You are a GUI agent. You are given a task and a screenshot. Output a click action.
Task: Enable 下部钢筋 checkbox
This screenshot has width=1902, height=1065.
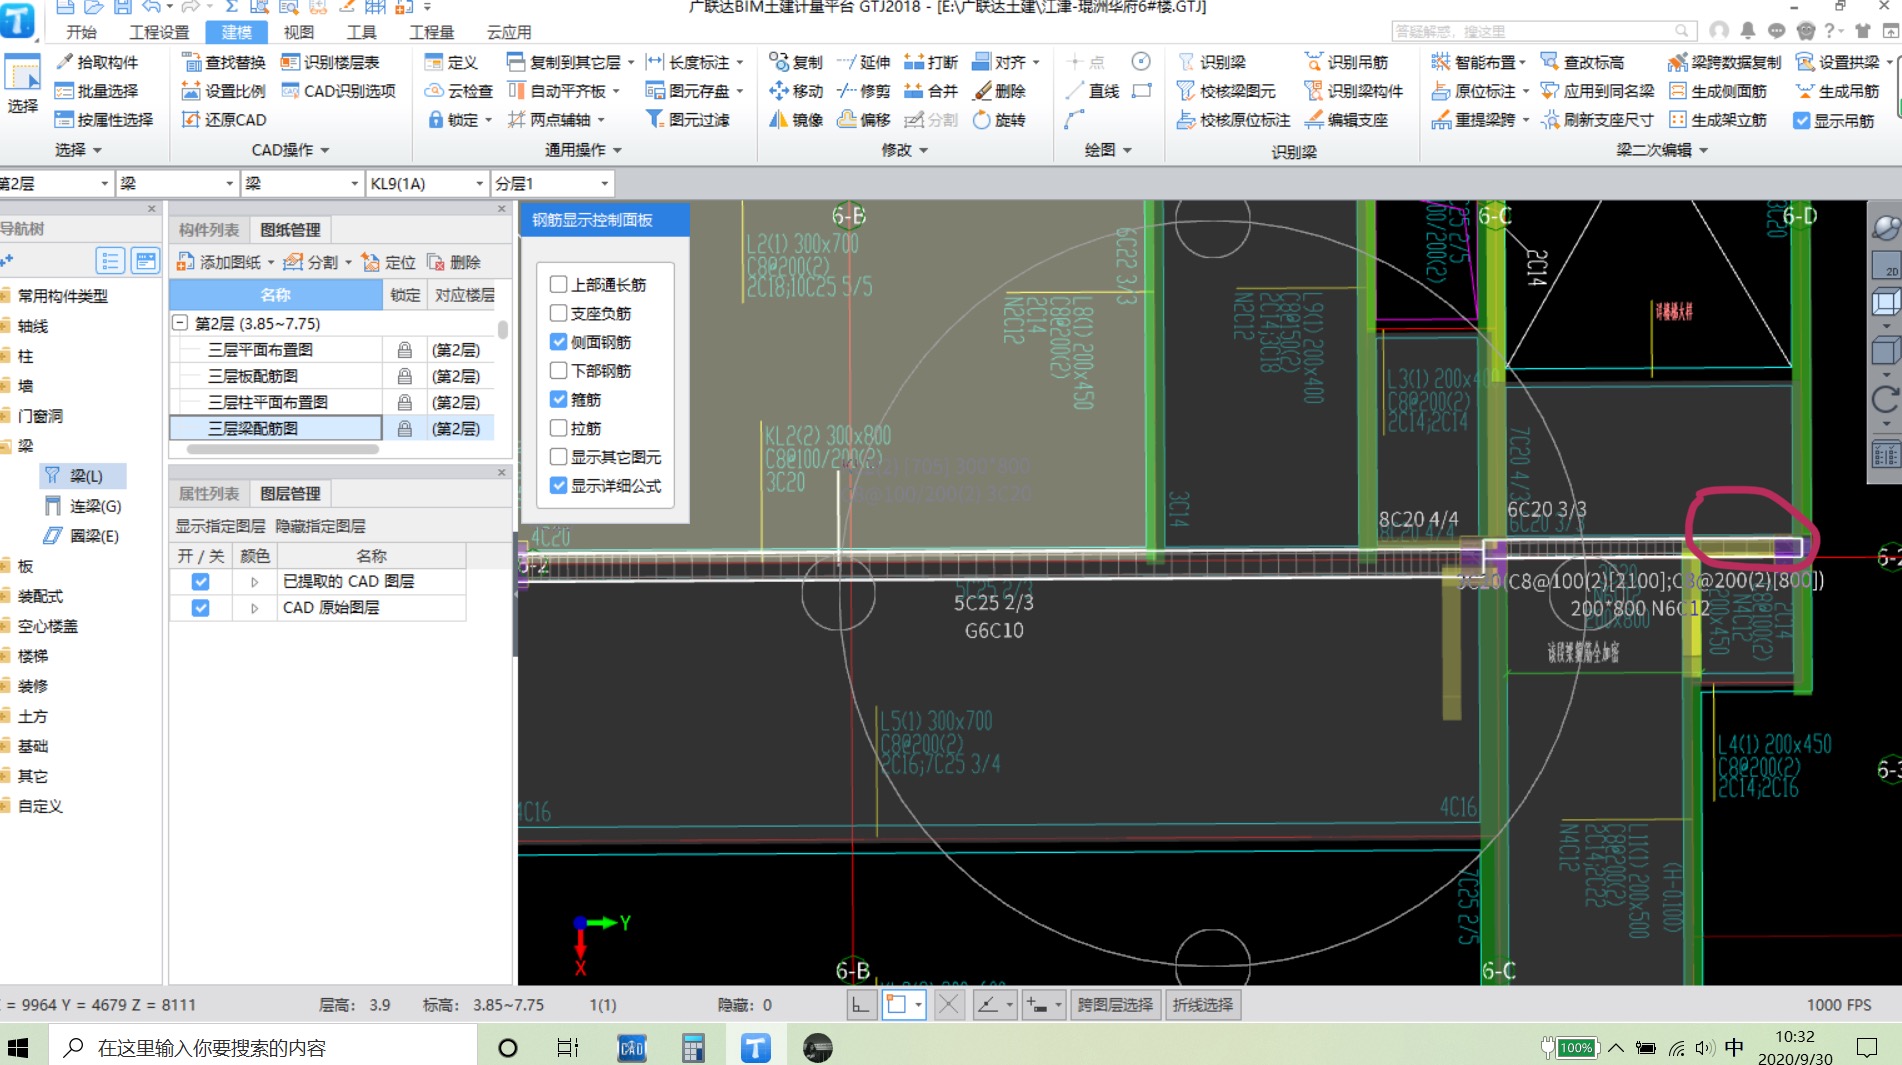pyautogui.click(x=559, y=370)
